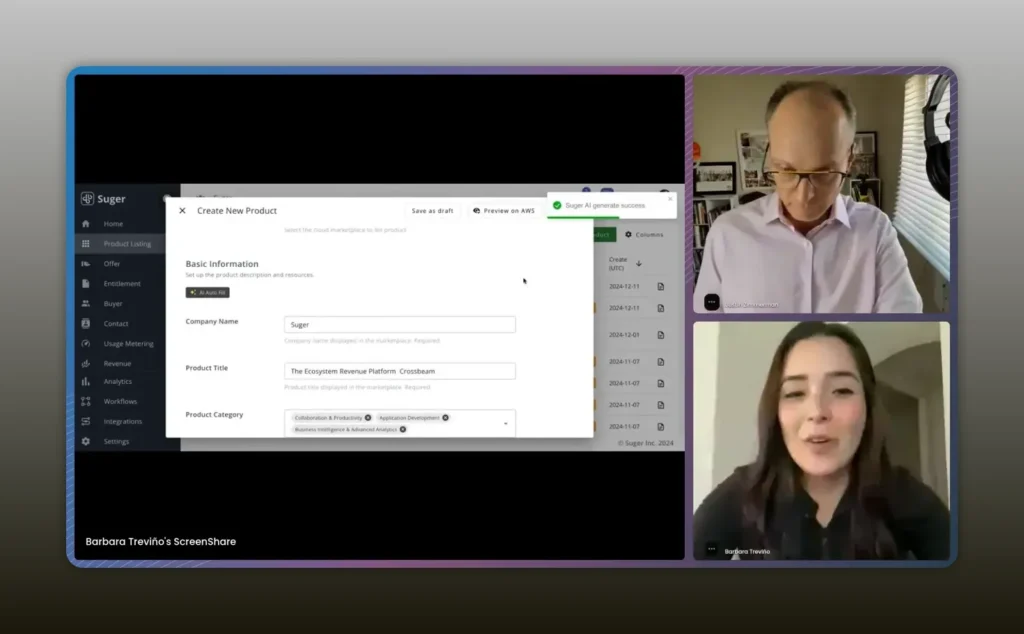The width and height of the screenshot is (1024, 634).
Task: Remove the Application Development category chip
Action: click(446, 418)
